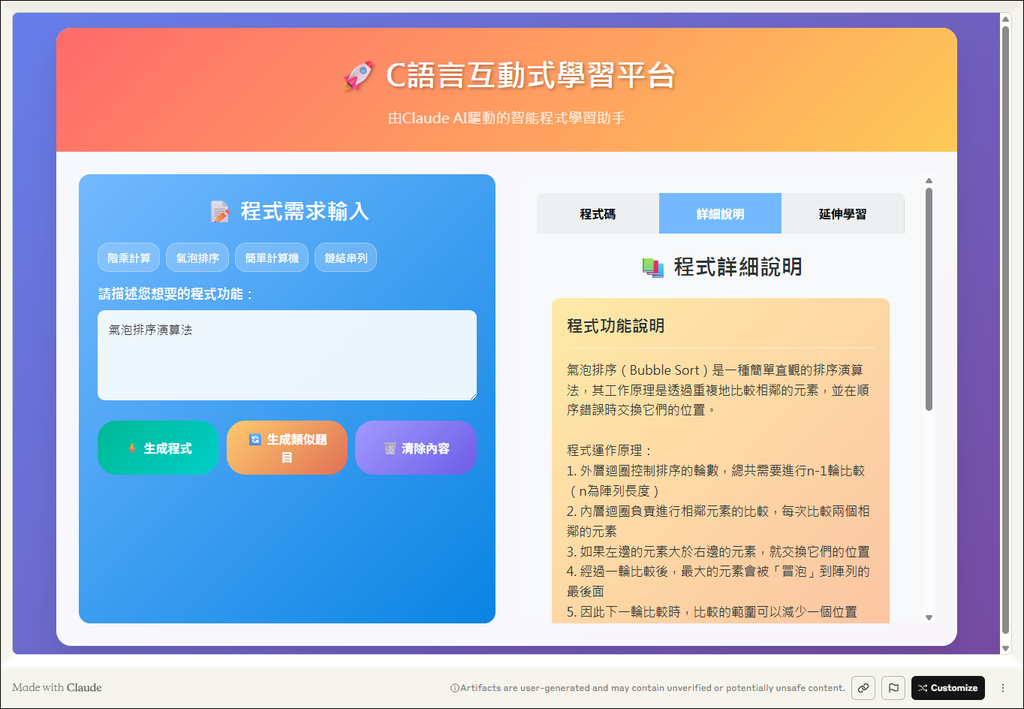This screenshot has height=709, width=1024.
Task: Click the 清除內容 button
Action: (x=416, y=448)
